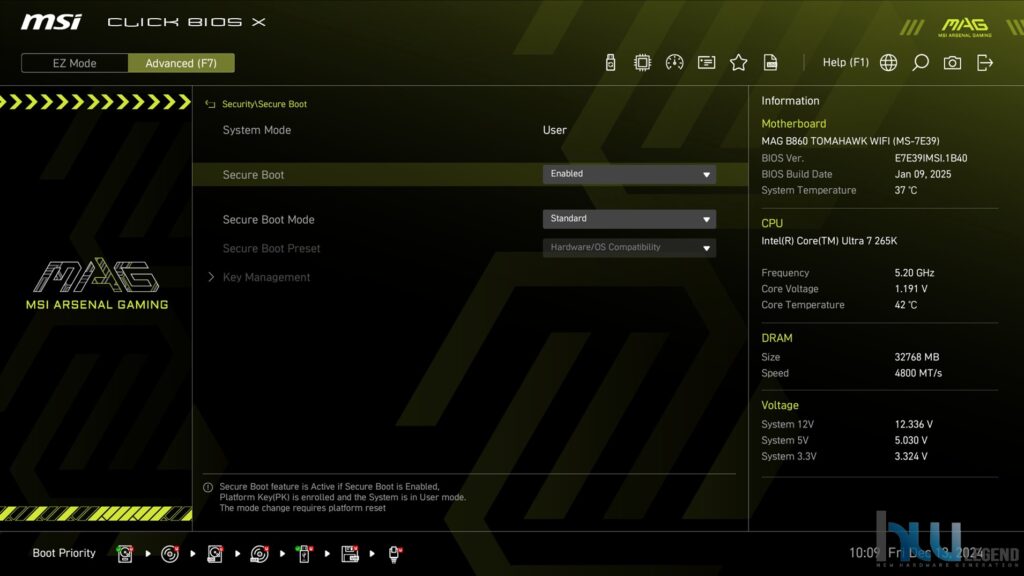1024x576 pixels.
Task: Click the DRAM size value "32768 MB"
Action: [x=917, y=357]
